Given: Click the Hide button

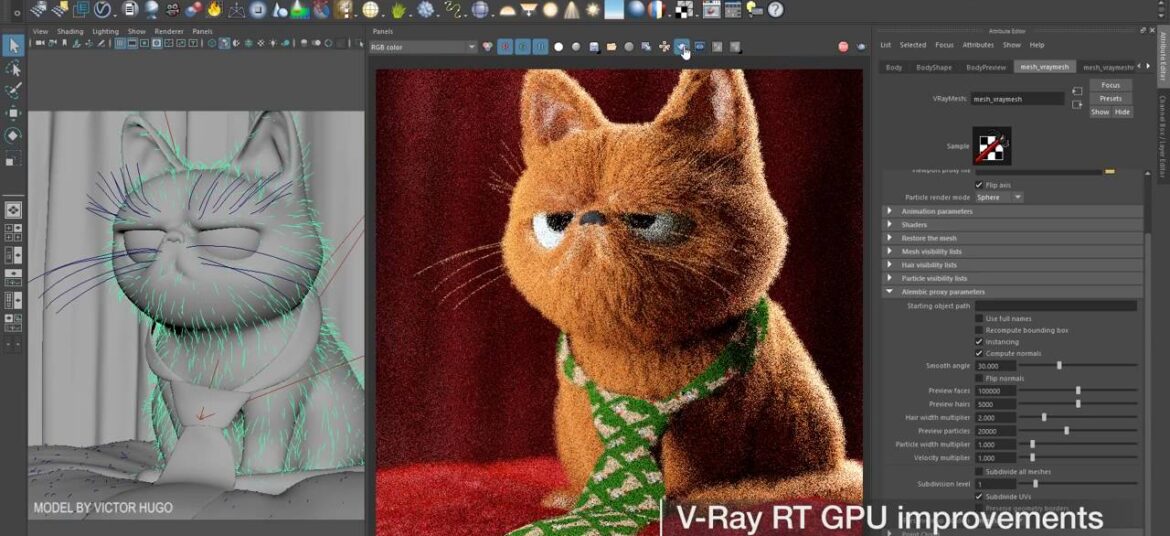Looking at the screenshot, I should (x=1121, y=112).
